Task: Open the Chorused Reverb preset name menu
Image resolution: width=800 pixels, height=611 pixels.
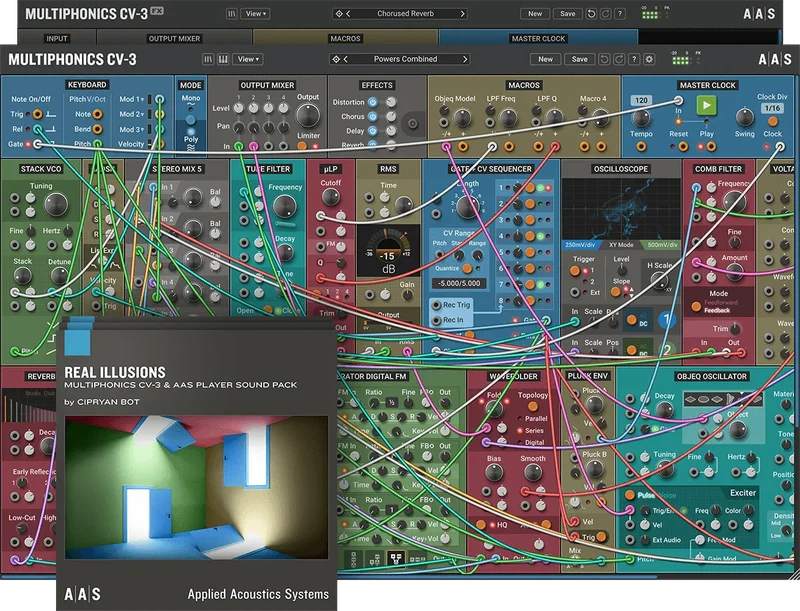Action: [405, 14]
